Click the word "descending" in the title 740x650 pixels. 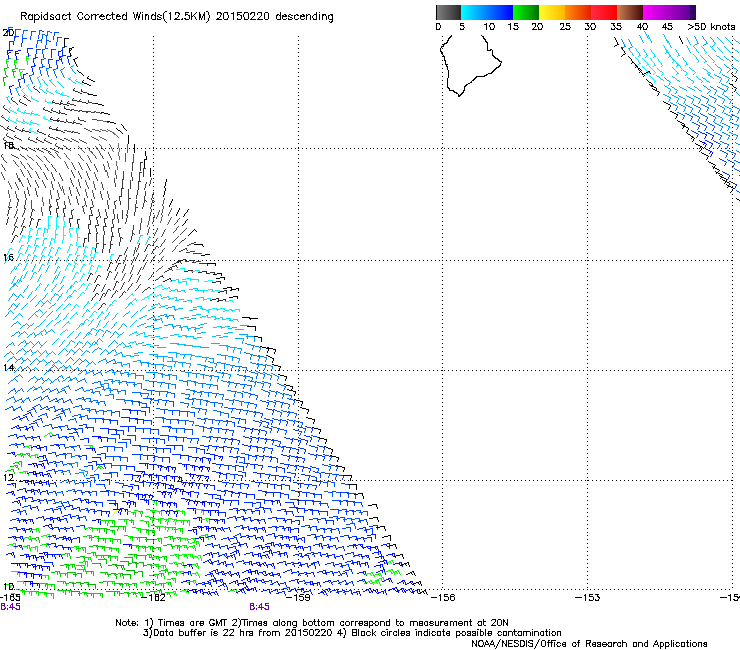(x=304, y=17)
